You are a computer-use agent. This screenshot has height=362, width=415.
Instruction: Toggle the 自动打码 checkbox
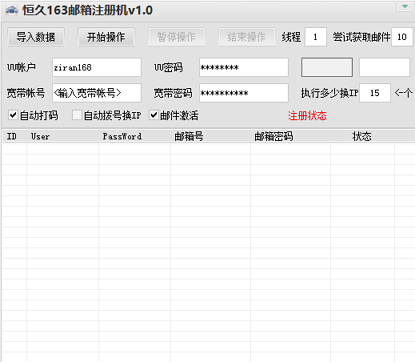(x=13, y=115)
